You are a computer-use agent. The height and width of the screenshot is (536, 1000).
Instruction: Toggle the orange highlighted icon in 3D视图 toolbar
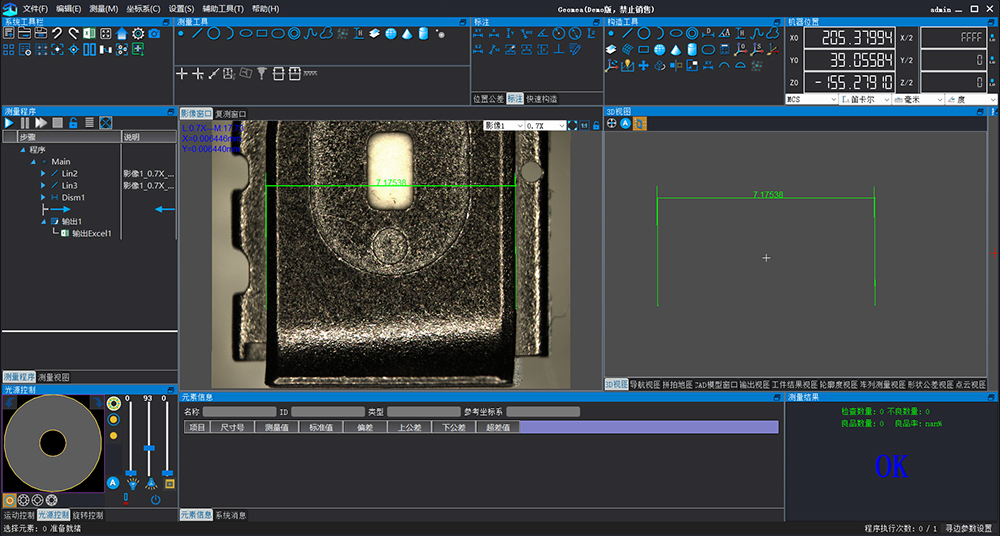[x=640, y=124]
